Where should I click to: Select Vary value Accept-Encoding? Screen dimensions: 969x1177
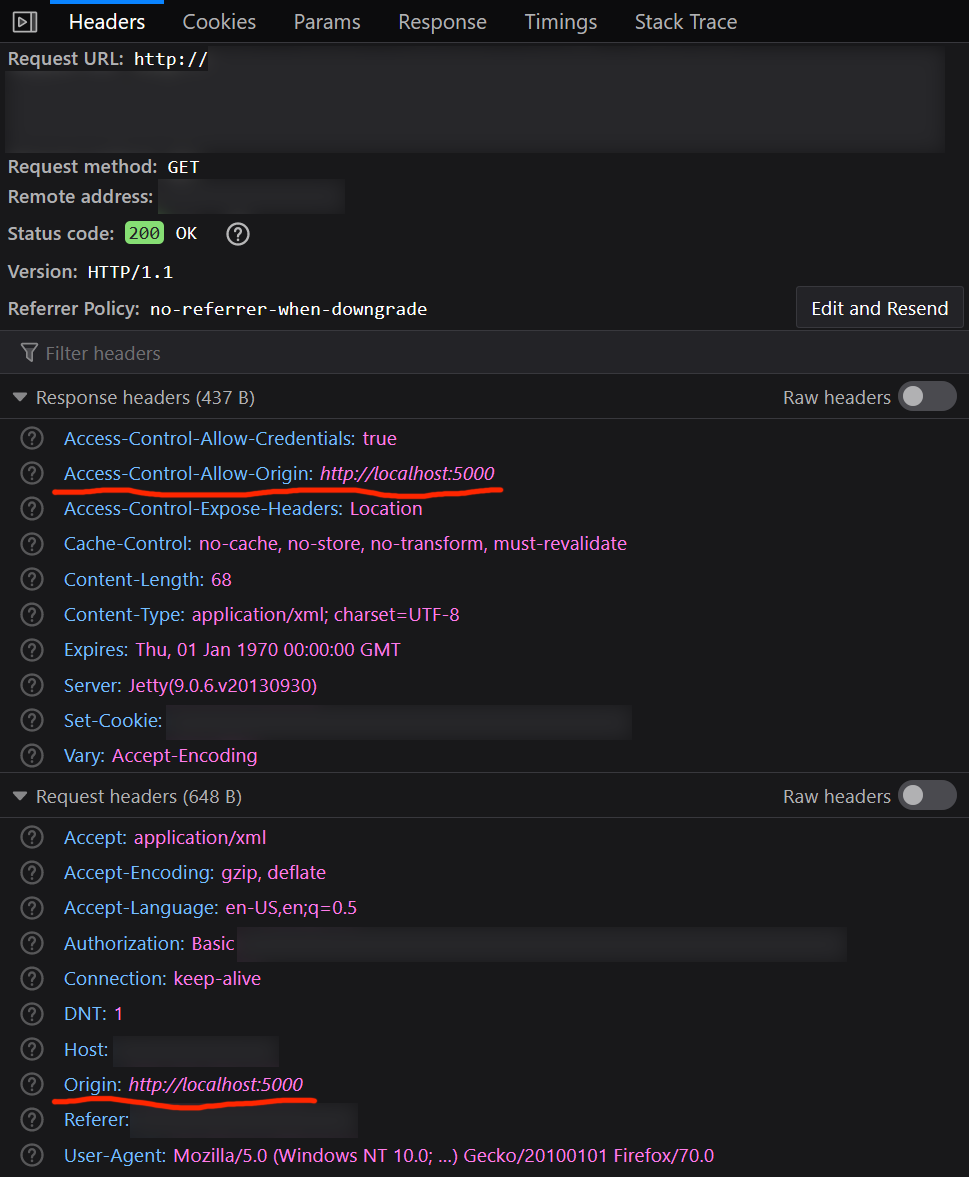[x=184, y=755]
